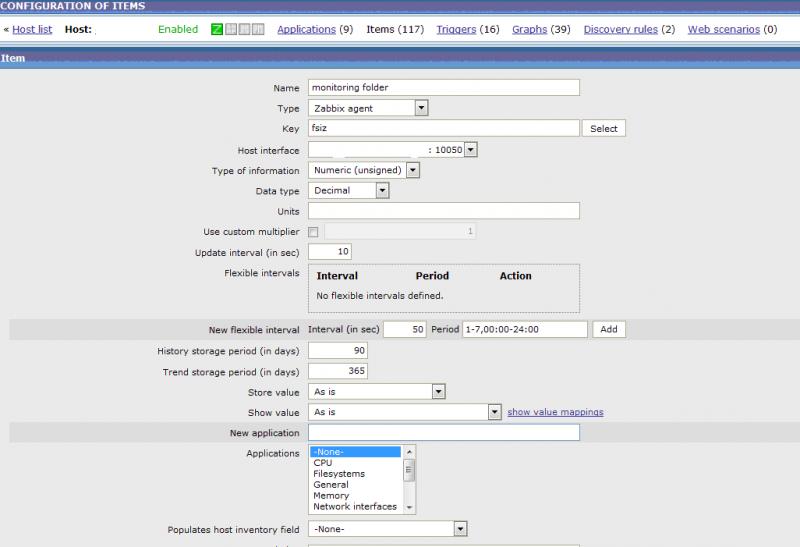Click the New application text field
Viewport: 800px width, 547px height.
click(x=444, y=433)
